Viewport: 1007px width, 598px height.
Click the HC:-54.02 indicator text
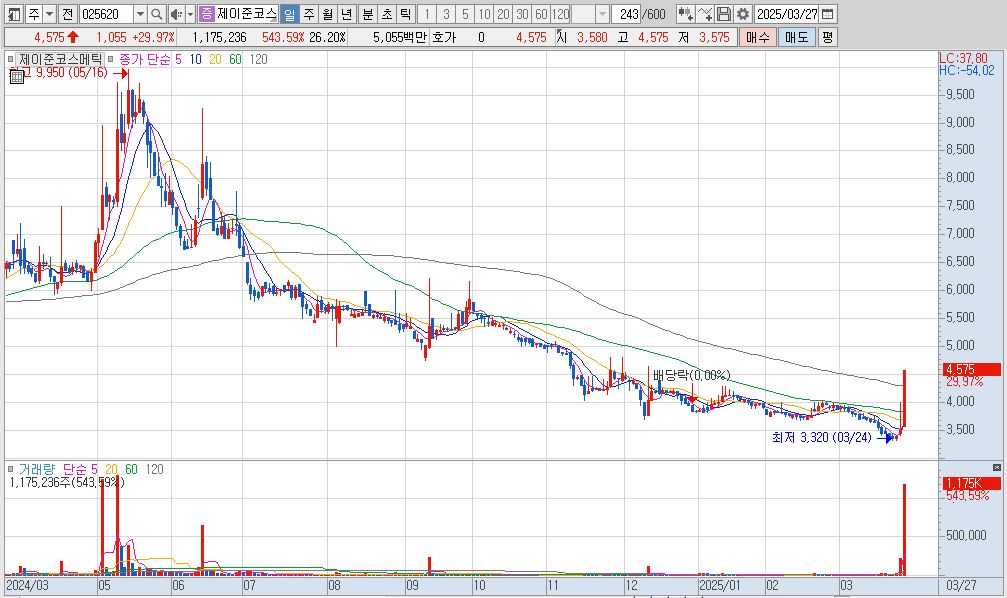[x=967, y=71]
